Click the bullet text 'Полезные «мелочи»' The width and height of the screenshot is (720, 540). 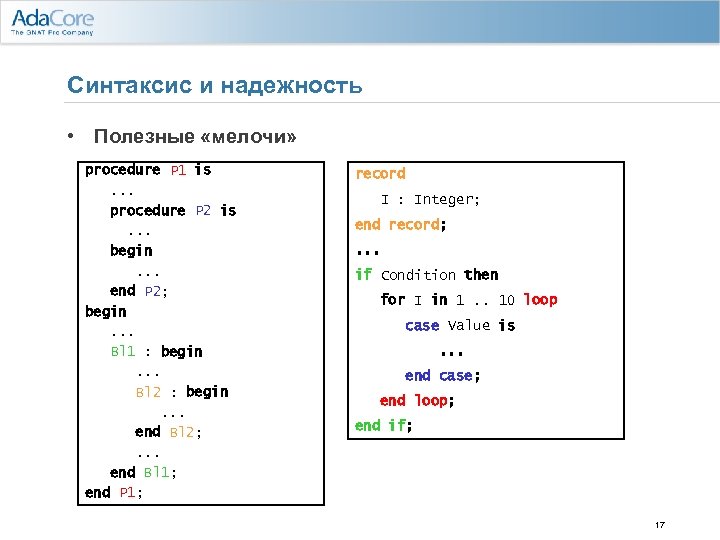point(195,137)
